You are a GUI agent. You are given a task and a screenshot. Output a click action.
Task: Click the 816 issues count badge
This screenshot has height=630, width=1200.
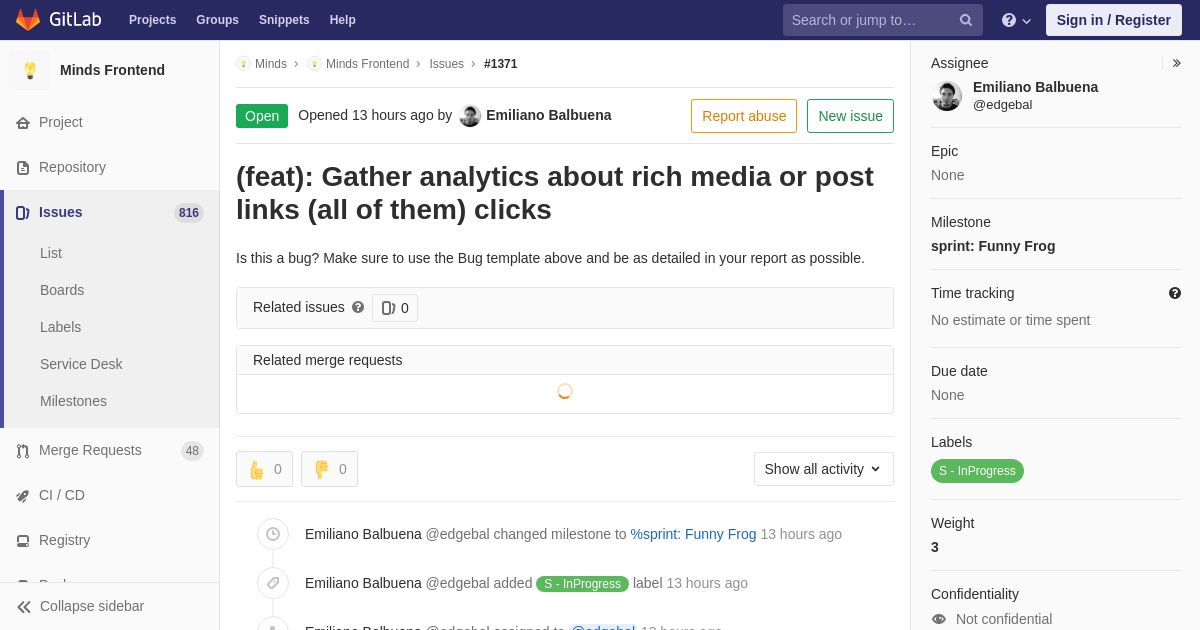point(189,213)
